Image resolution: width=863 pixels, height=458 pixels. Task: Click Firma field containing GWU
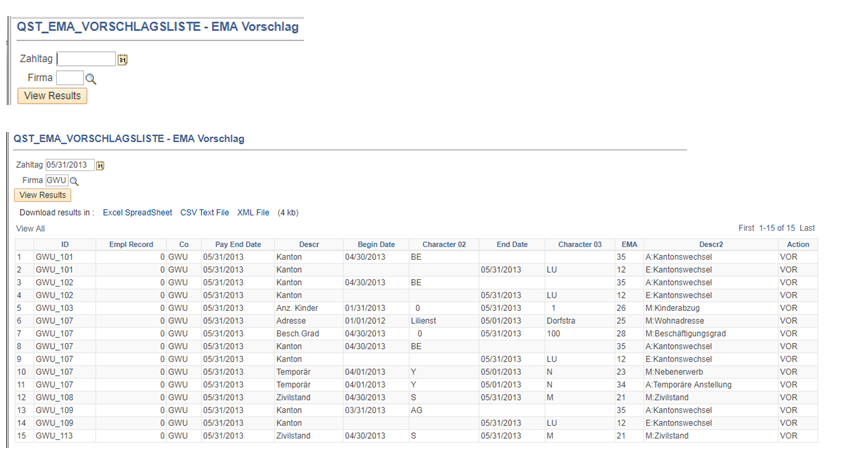(x=57, y=180)
